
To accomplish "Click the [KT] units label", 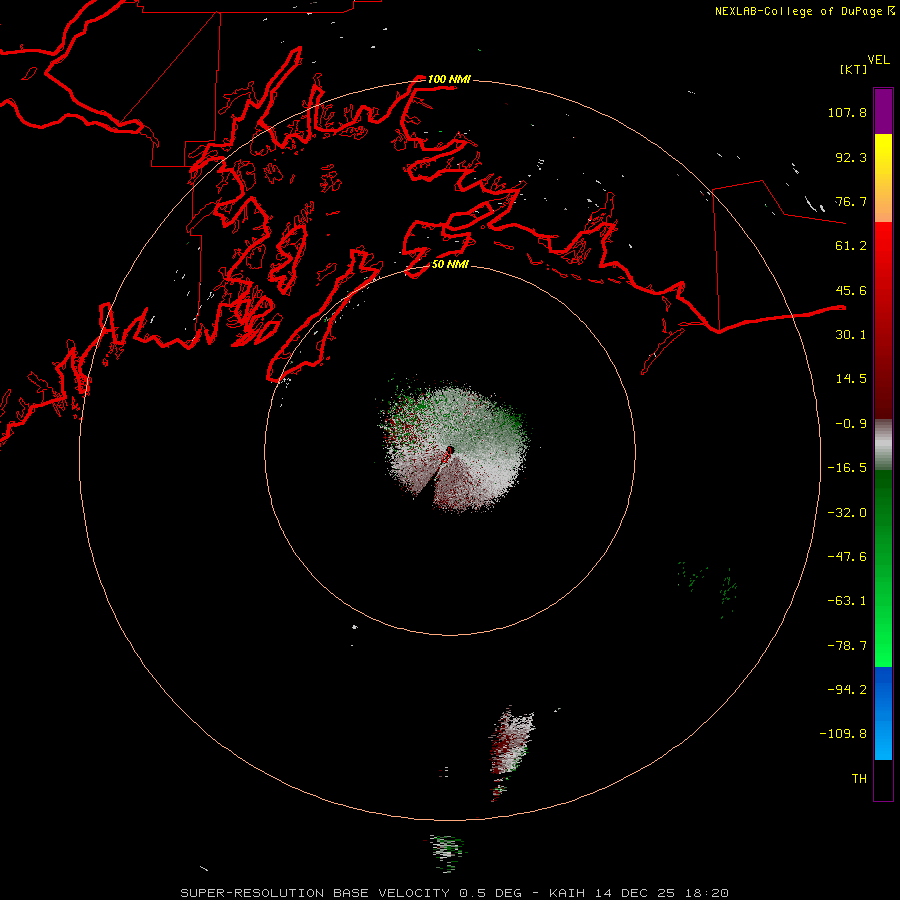I will (x=854, y=69).
